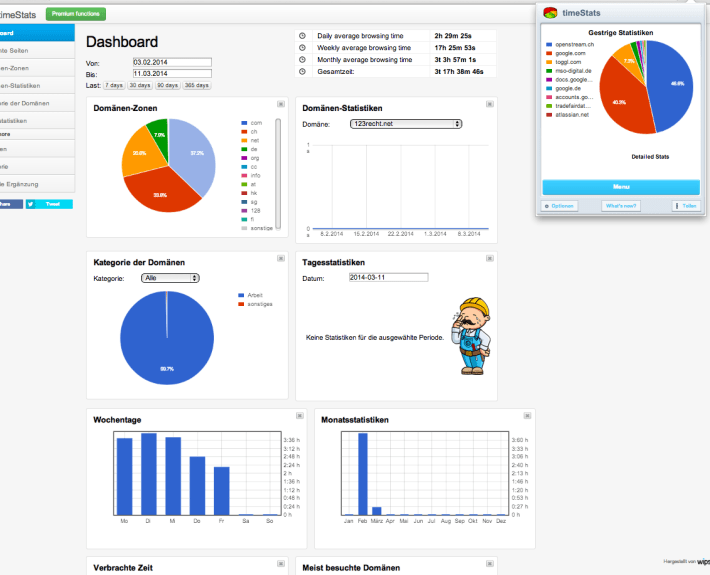Dismiss the Kategorie der Domänen panel
This screenshot has width=710, height=575.
click(282, 258)
